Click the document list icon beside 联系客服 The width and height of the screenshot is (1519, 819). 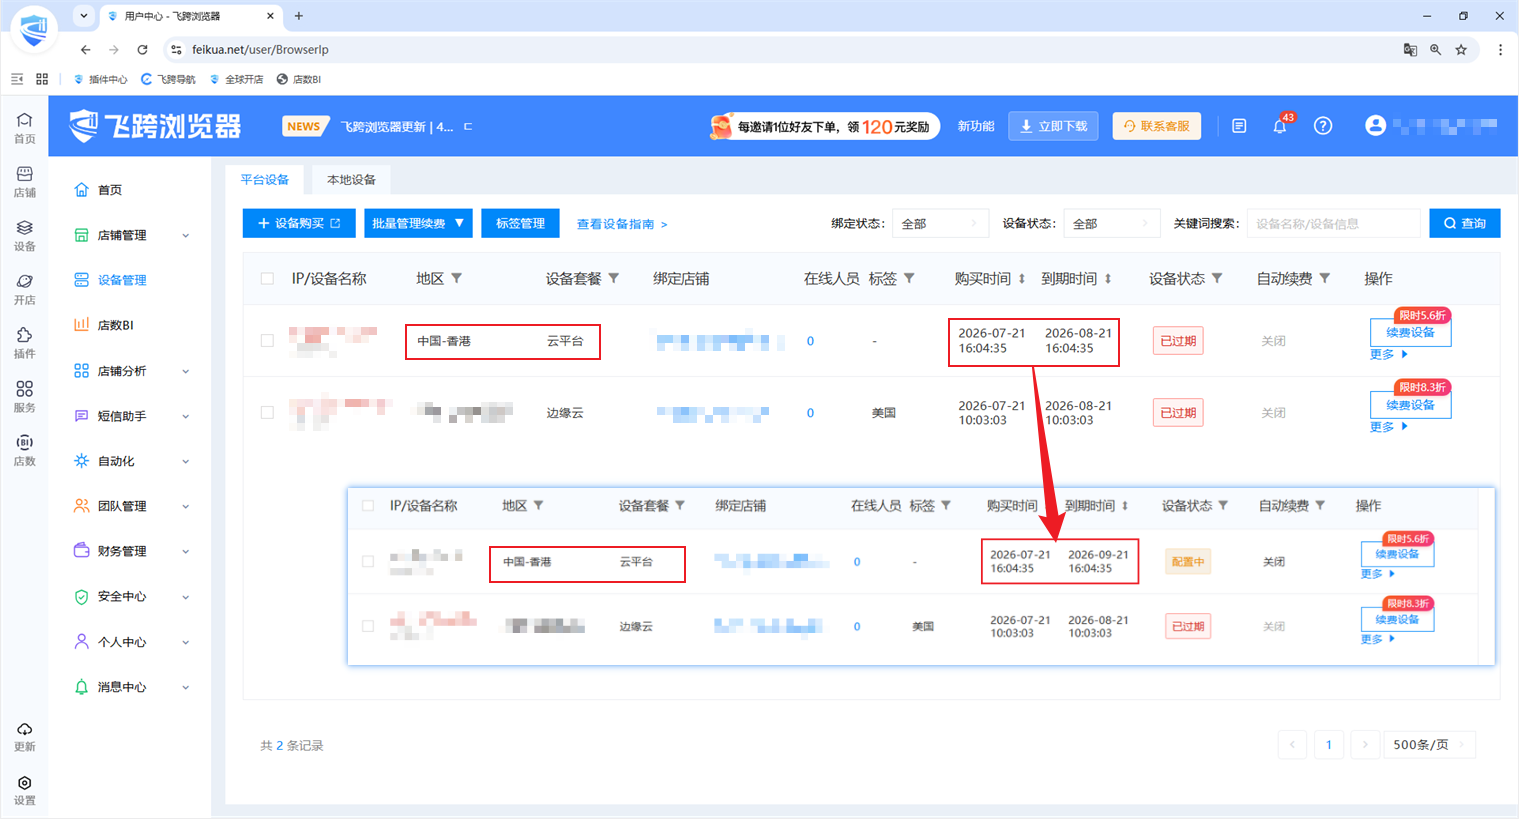tap(1239, 126)
